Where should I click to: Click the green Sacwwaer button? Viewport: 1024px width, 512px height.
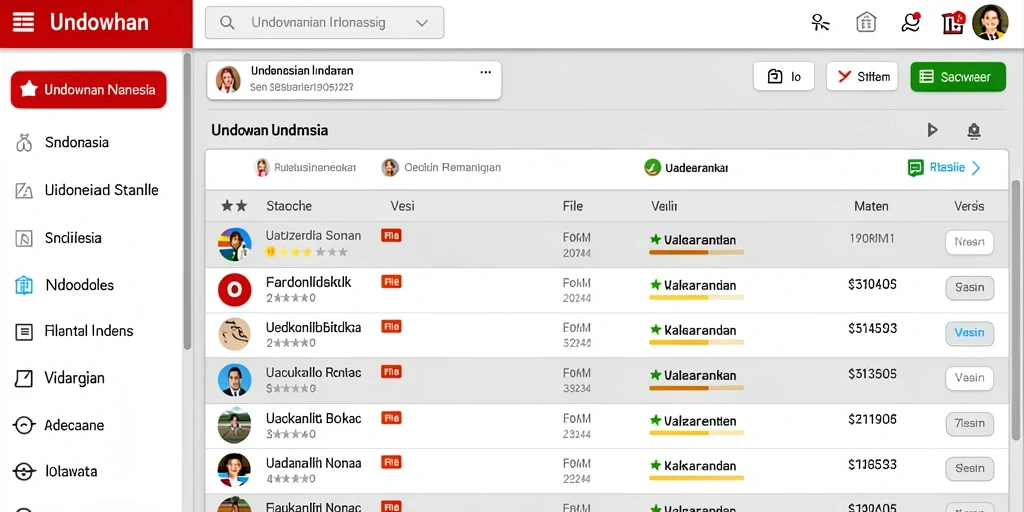click(x=958, y=77)
